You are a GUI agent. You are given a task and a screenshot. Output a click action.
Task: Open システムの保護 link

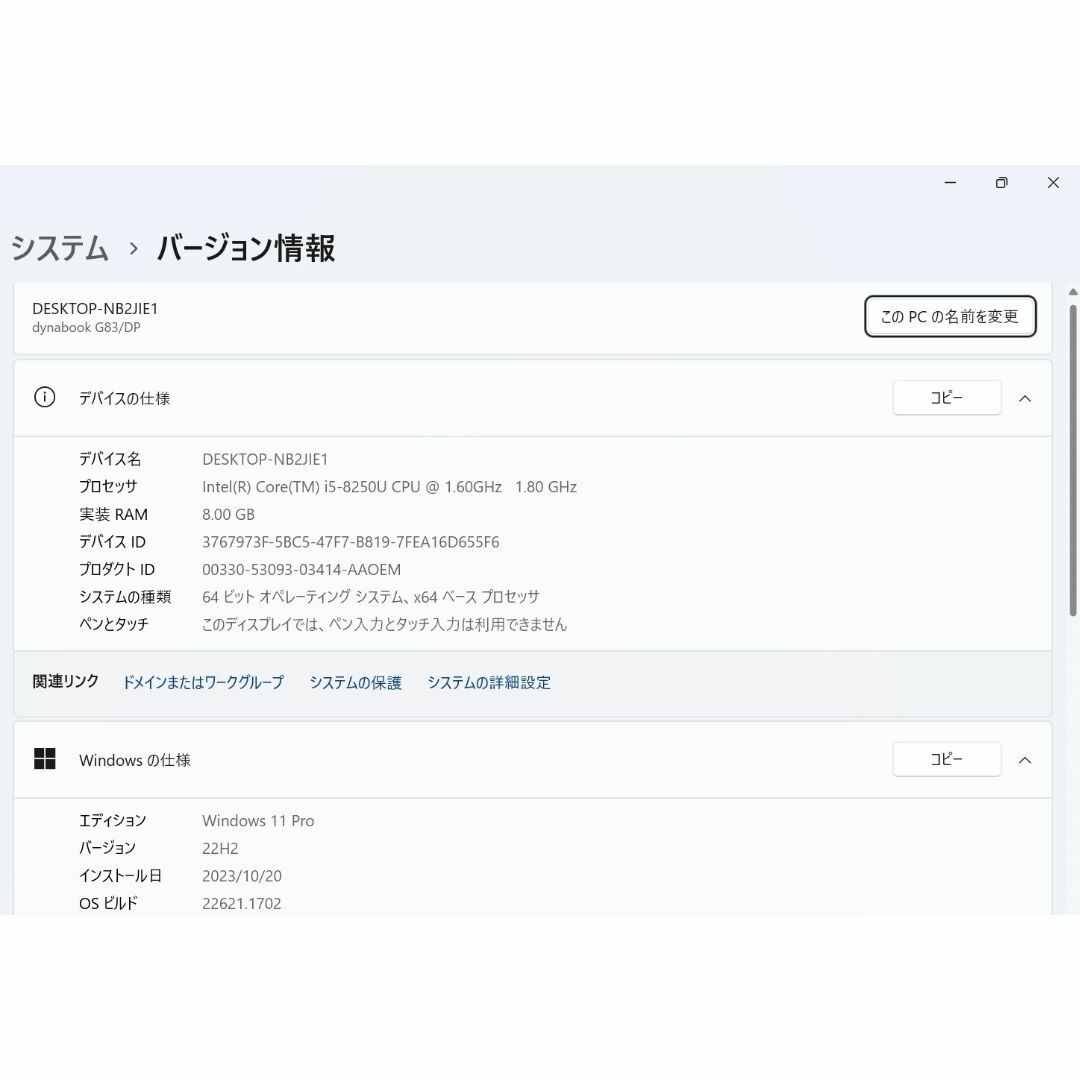[355, 682]
